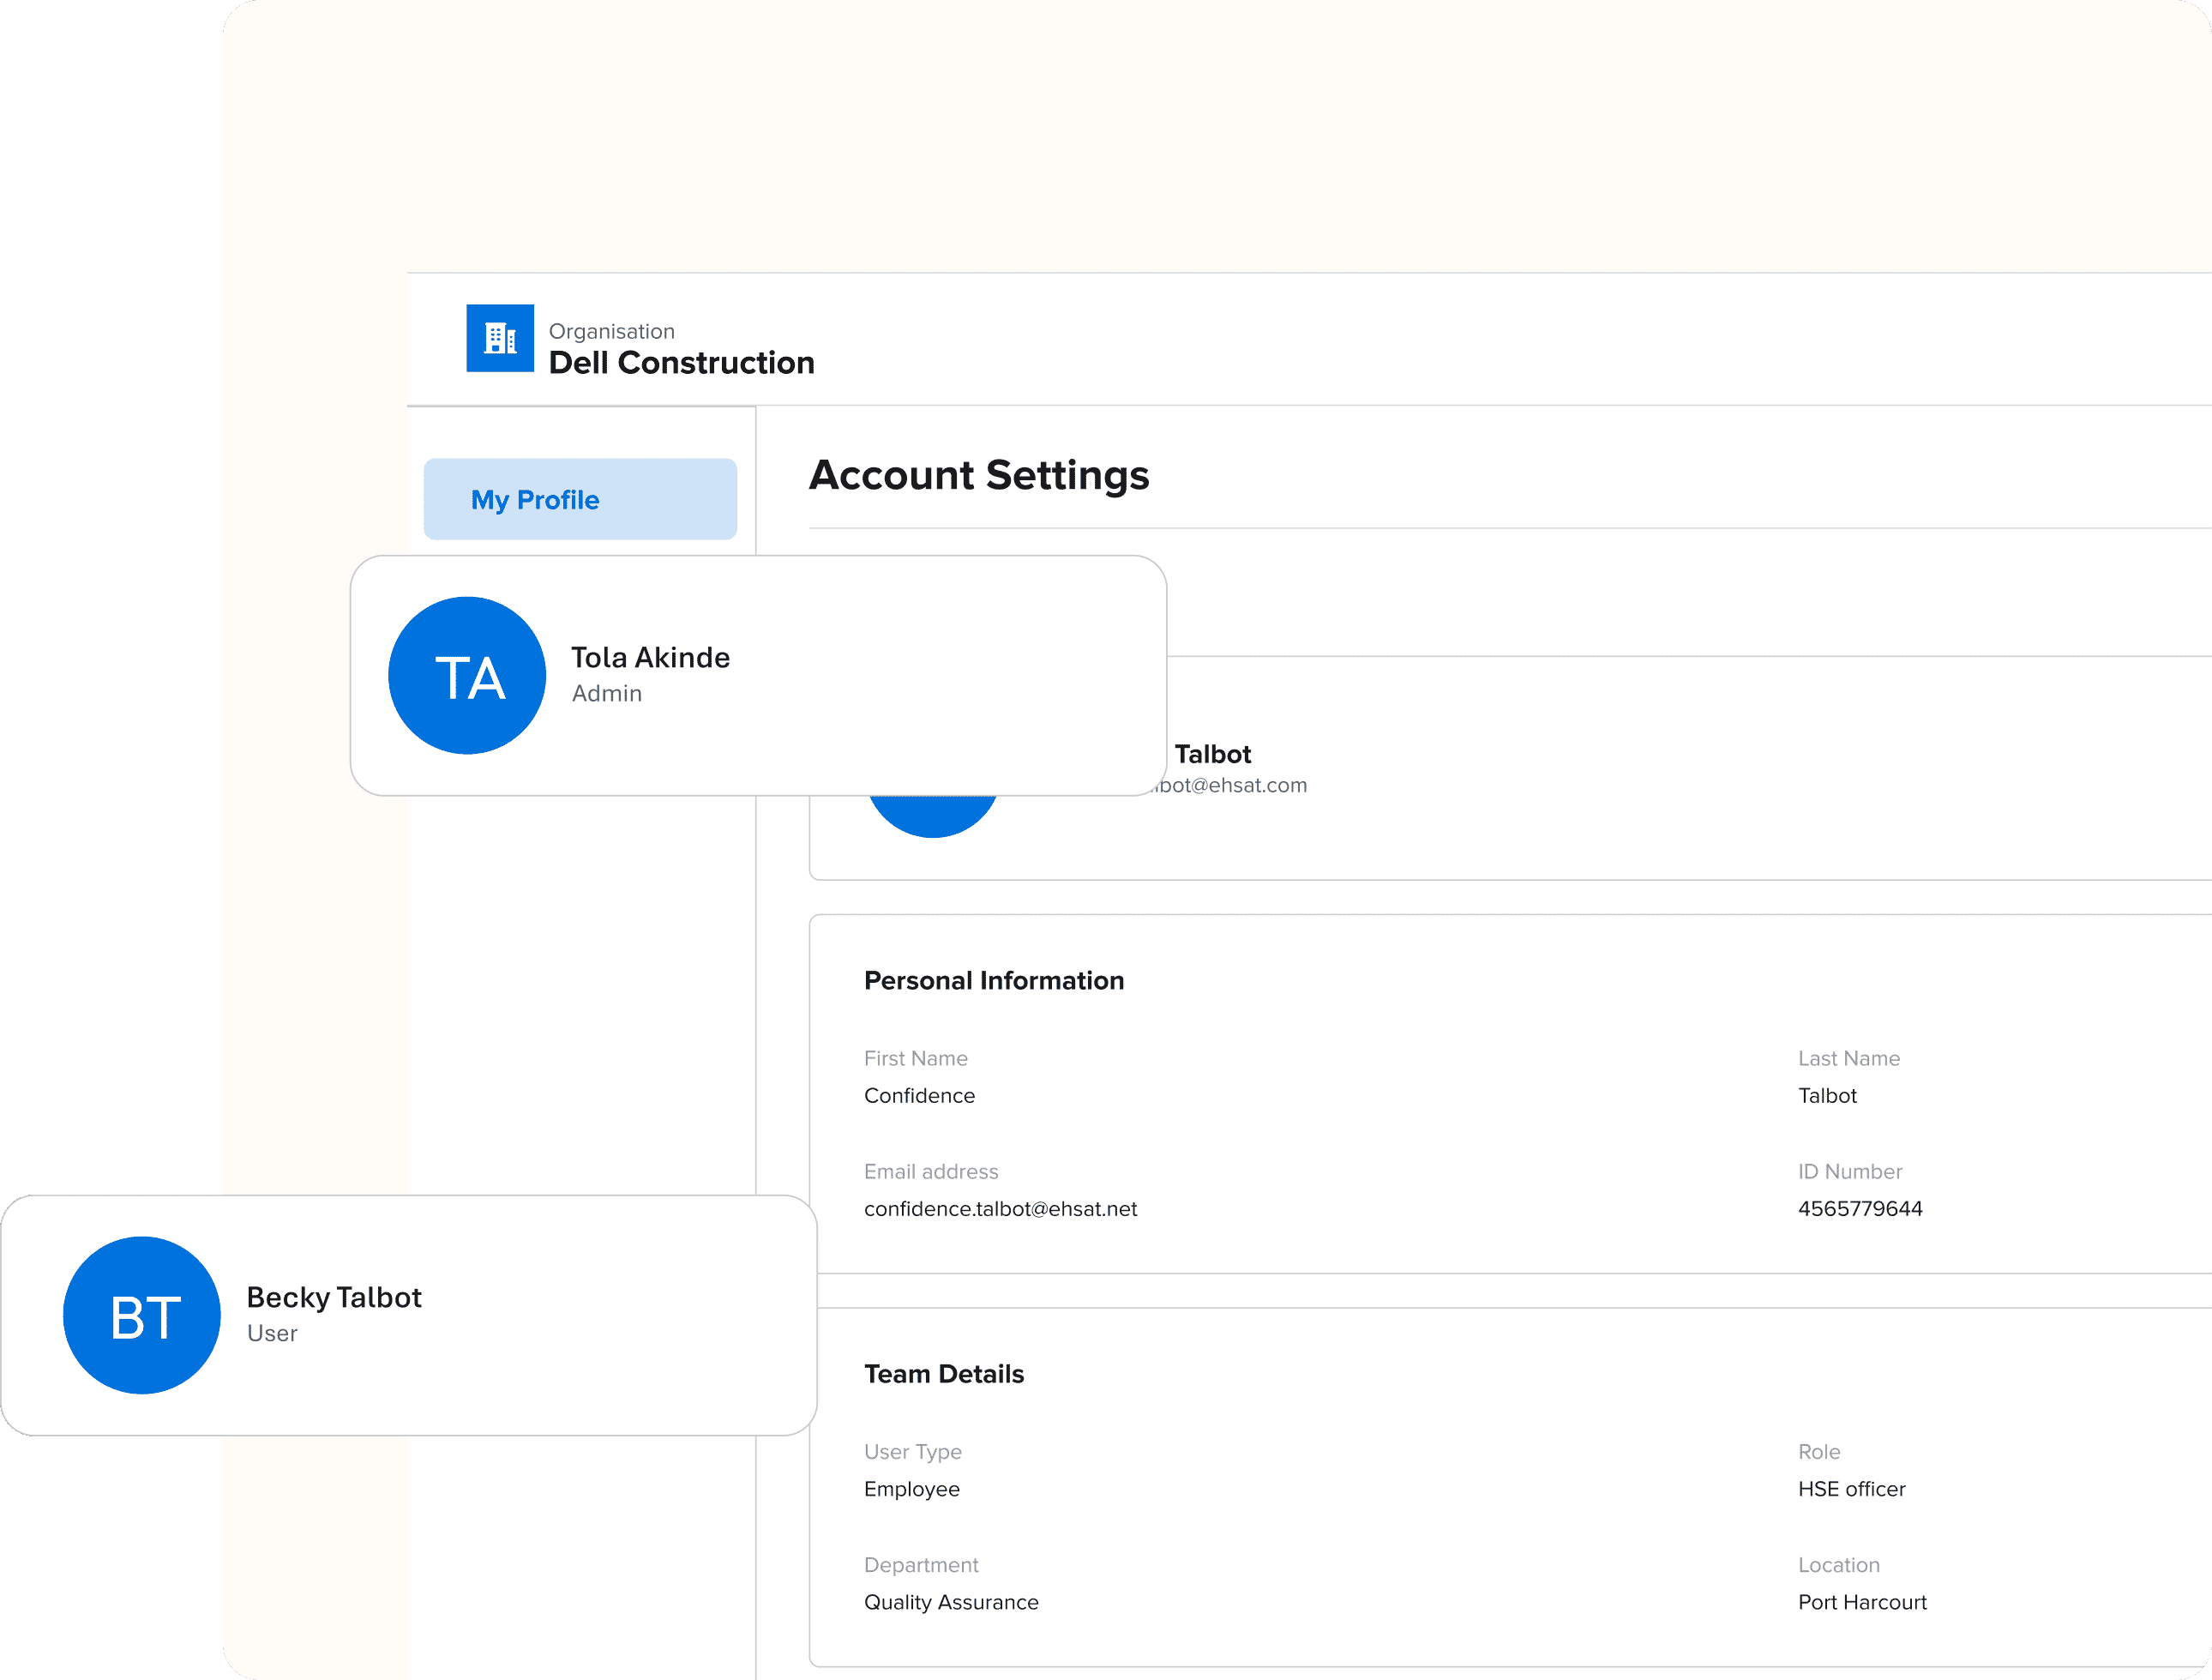
Task: Click the Location Port Harcourt value
Action: click(1862, 1601)
